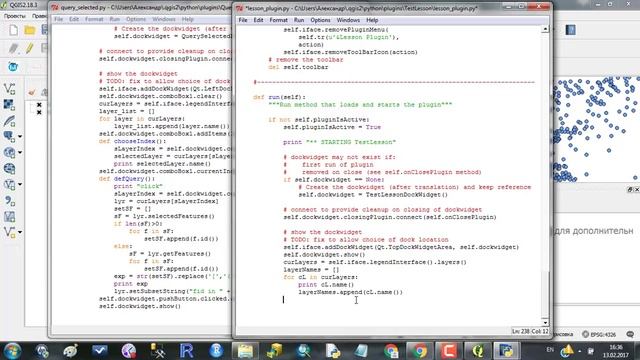The height and width of the screenshot is (360, 640).
Task: Toggle the second layer visibility checkbox
Action: [39, 112]
